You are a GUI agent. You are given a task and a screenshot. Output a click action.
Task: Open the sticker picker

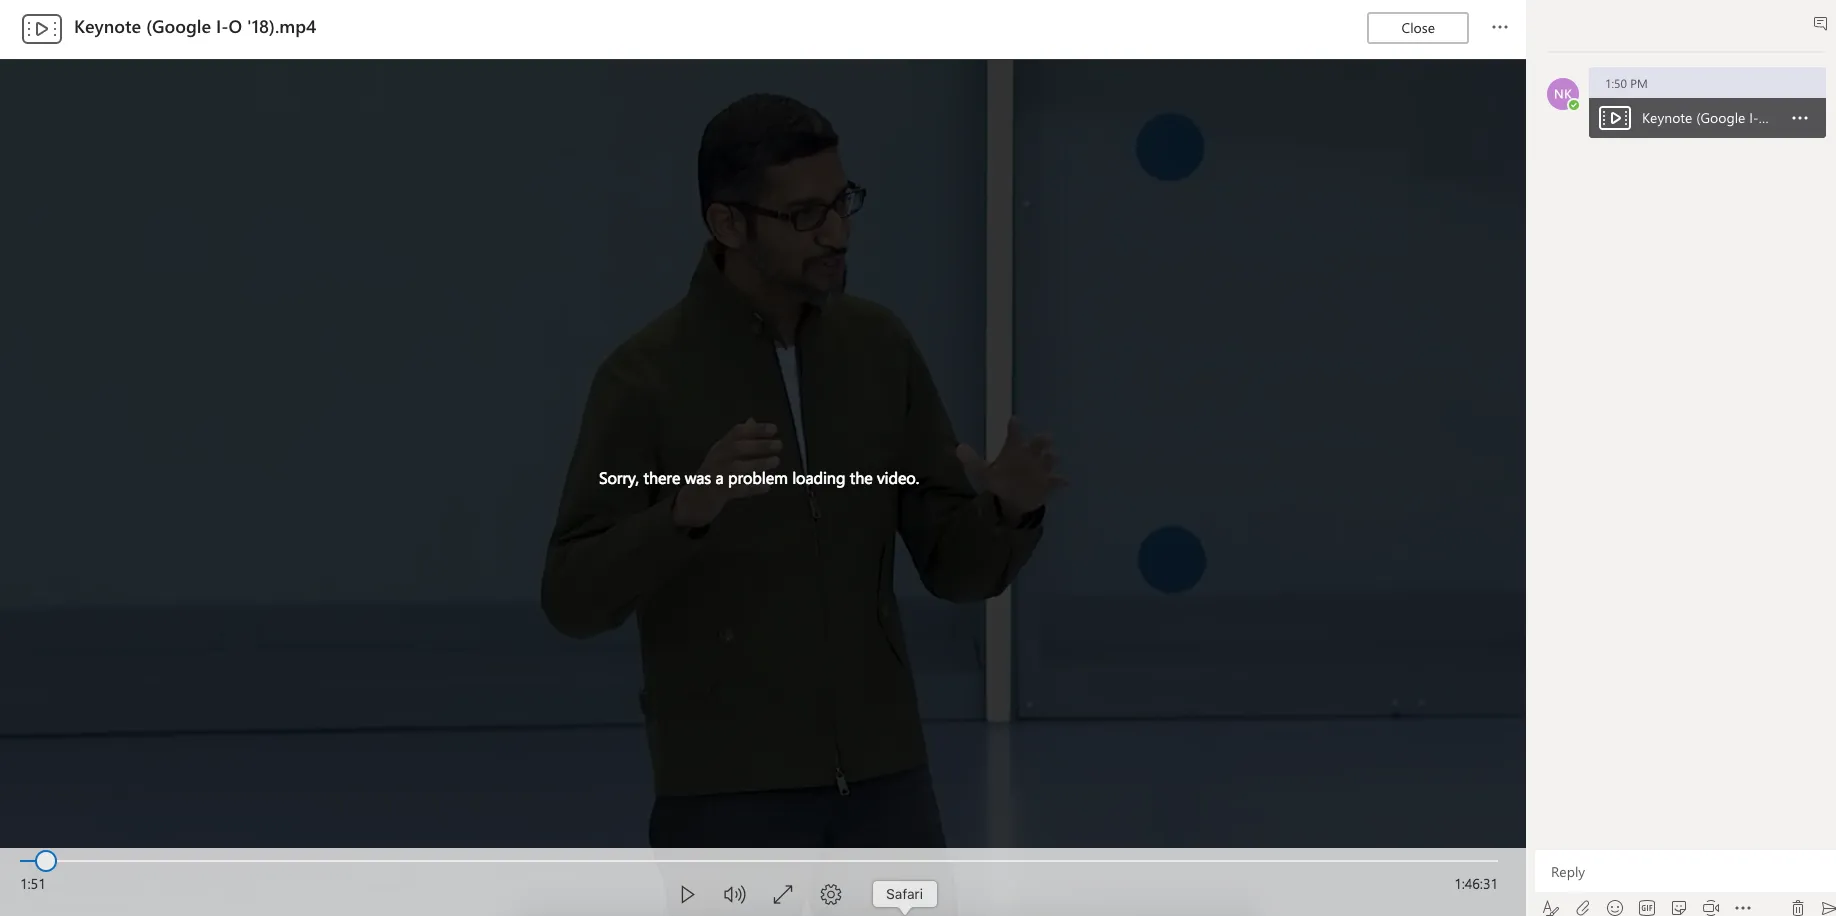click(1680, 907)
